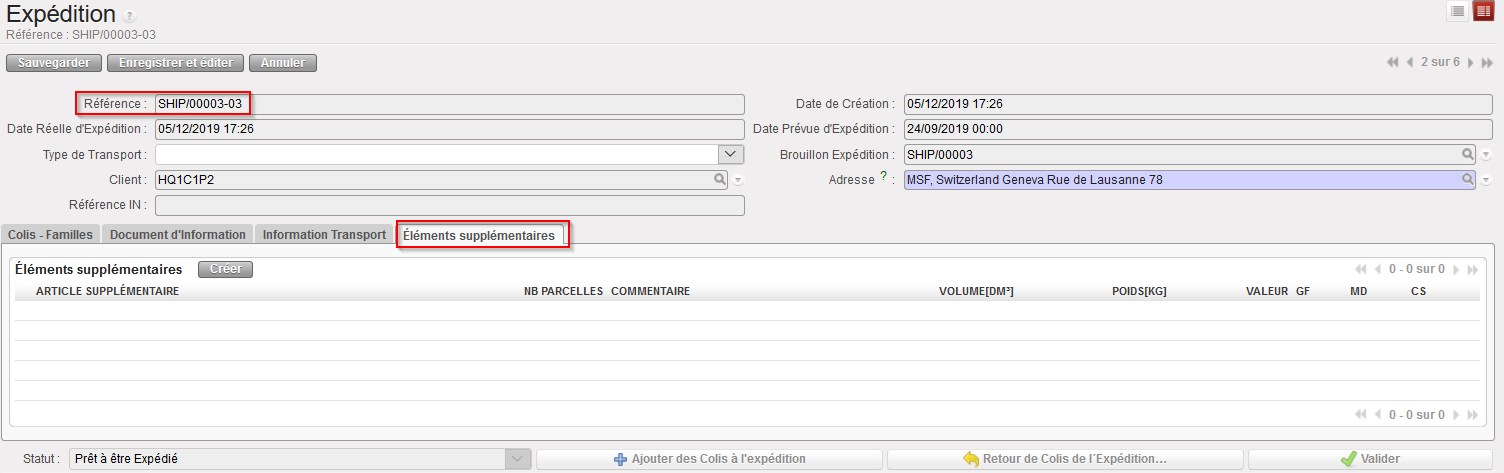Click Ajouter des Colis à l'expédition
This screenshot has width=1504, height=473.
click(x=709, y=459)
